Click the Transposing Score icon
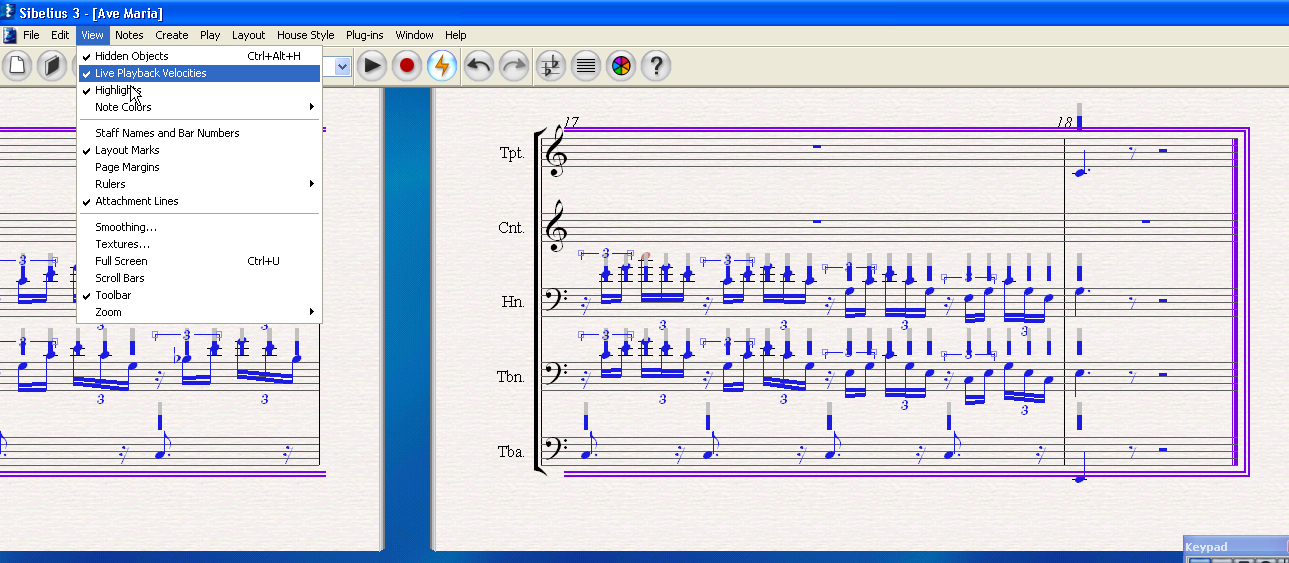Viewport: 1289px width, 563px height. tap(551, 67)
